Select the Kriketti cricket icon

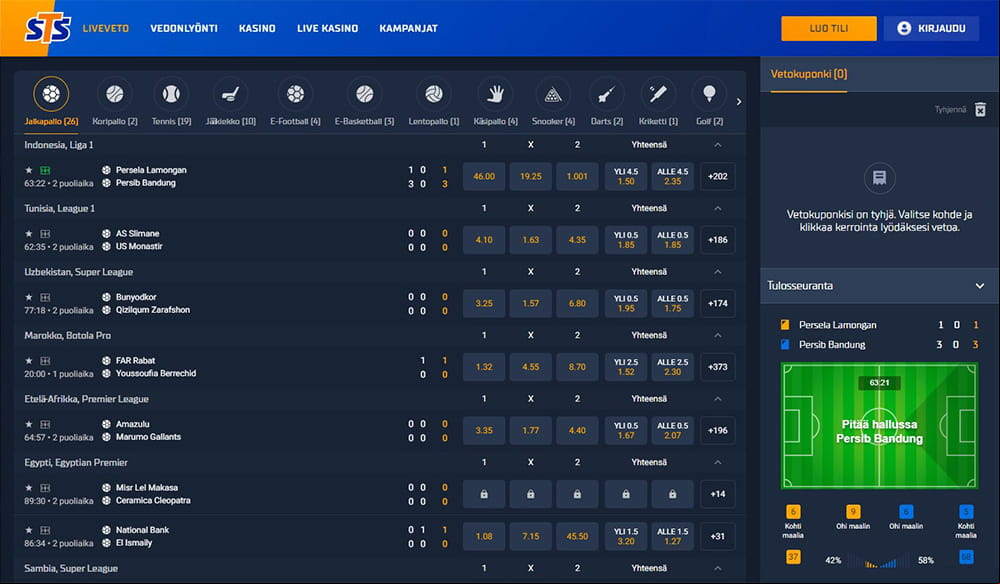point(658,94)
